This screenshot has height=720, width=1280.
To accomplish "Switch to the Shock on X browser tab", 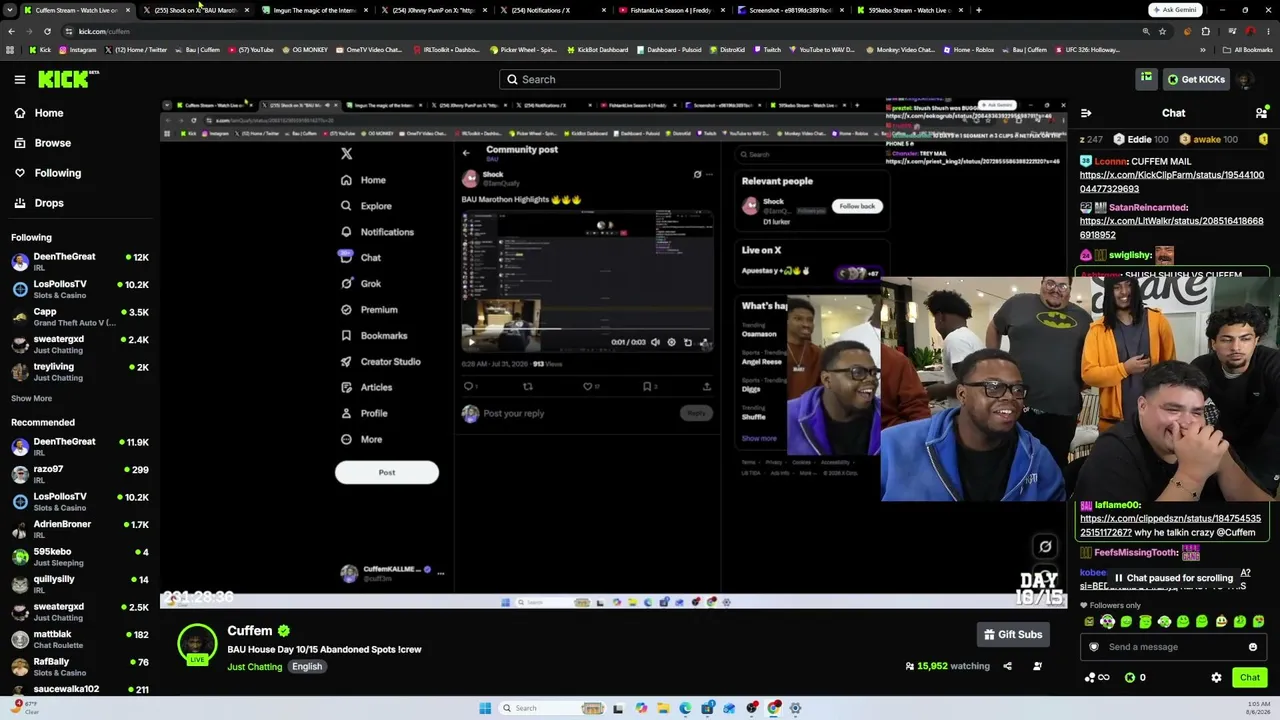I will pyautogui.click(x=197, y=10).
